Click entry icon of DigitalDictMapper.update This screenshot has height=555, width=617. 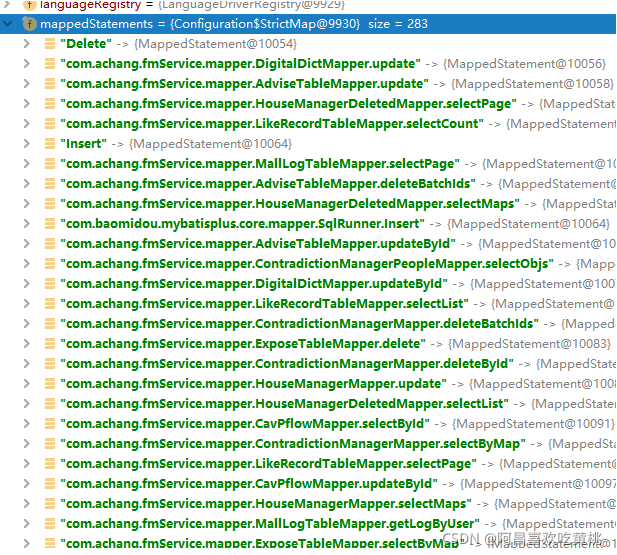(50, 63)
